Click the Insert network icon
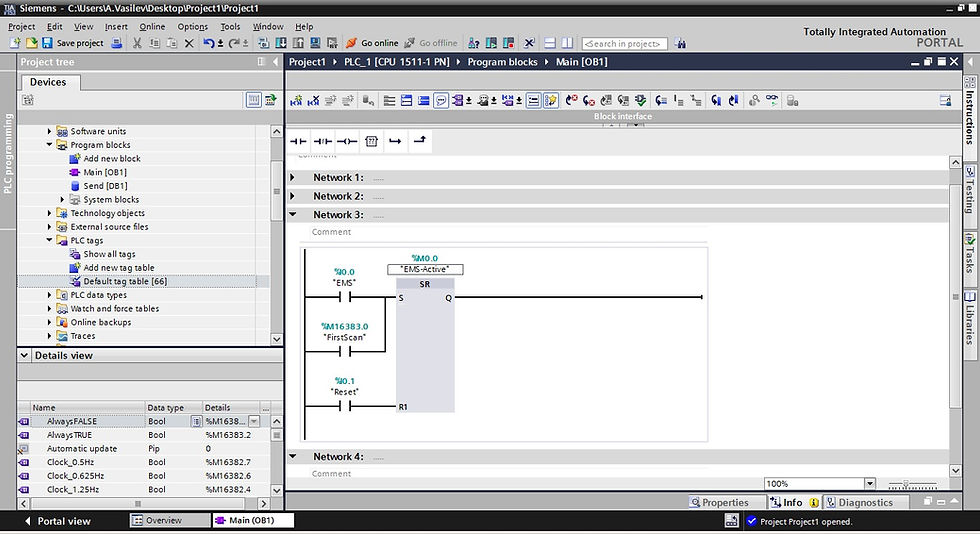Screen dimensions: 980x534 pyautogui.click(x=296, y=101)
